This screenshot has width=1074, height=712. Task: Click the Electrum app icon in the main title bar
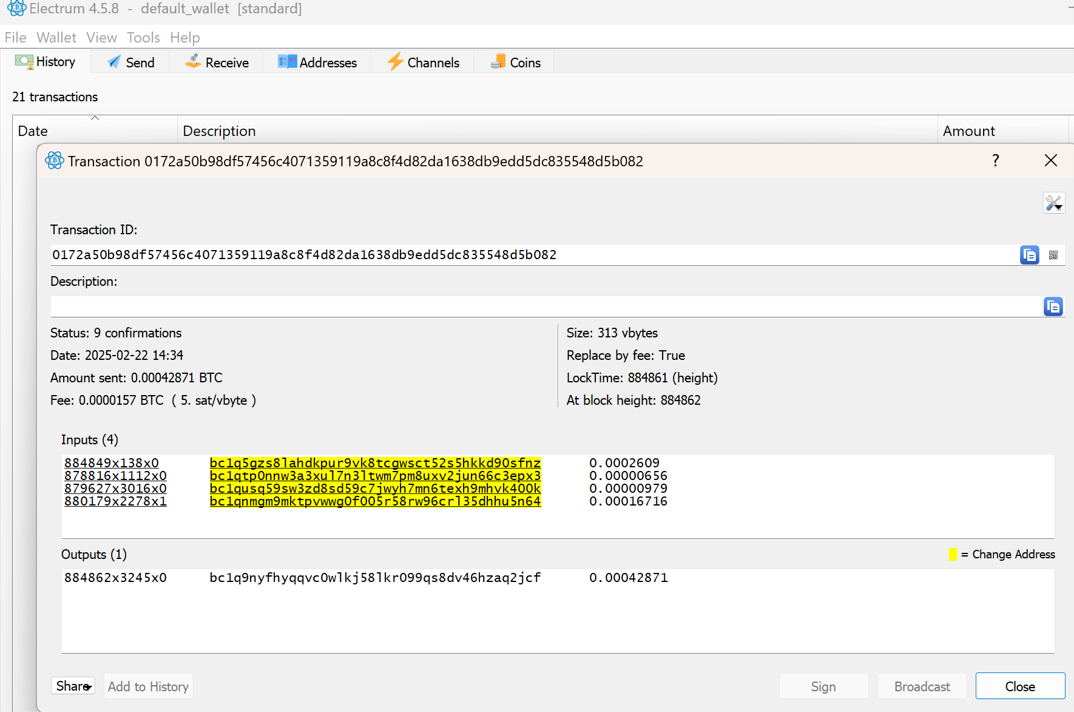point(16,8)
